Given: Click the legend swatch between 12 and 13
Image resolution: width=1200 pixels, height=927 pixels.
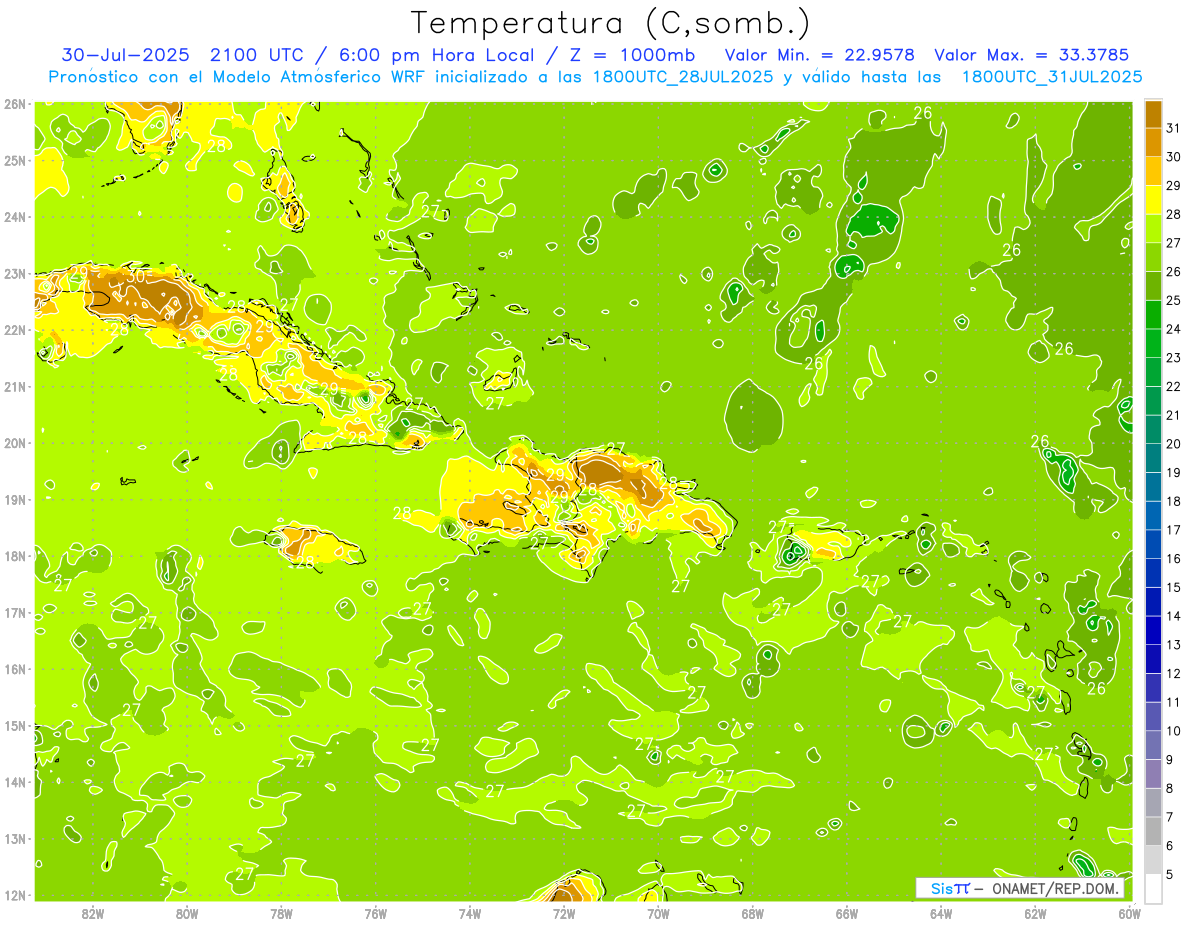Looking at the screenshot, I should (x=1153, y=660).
